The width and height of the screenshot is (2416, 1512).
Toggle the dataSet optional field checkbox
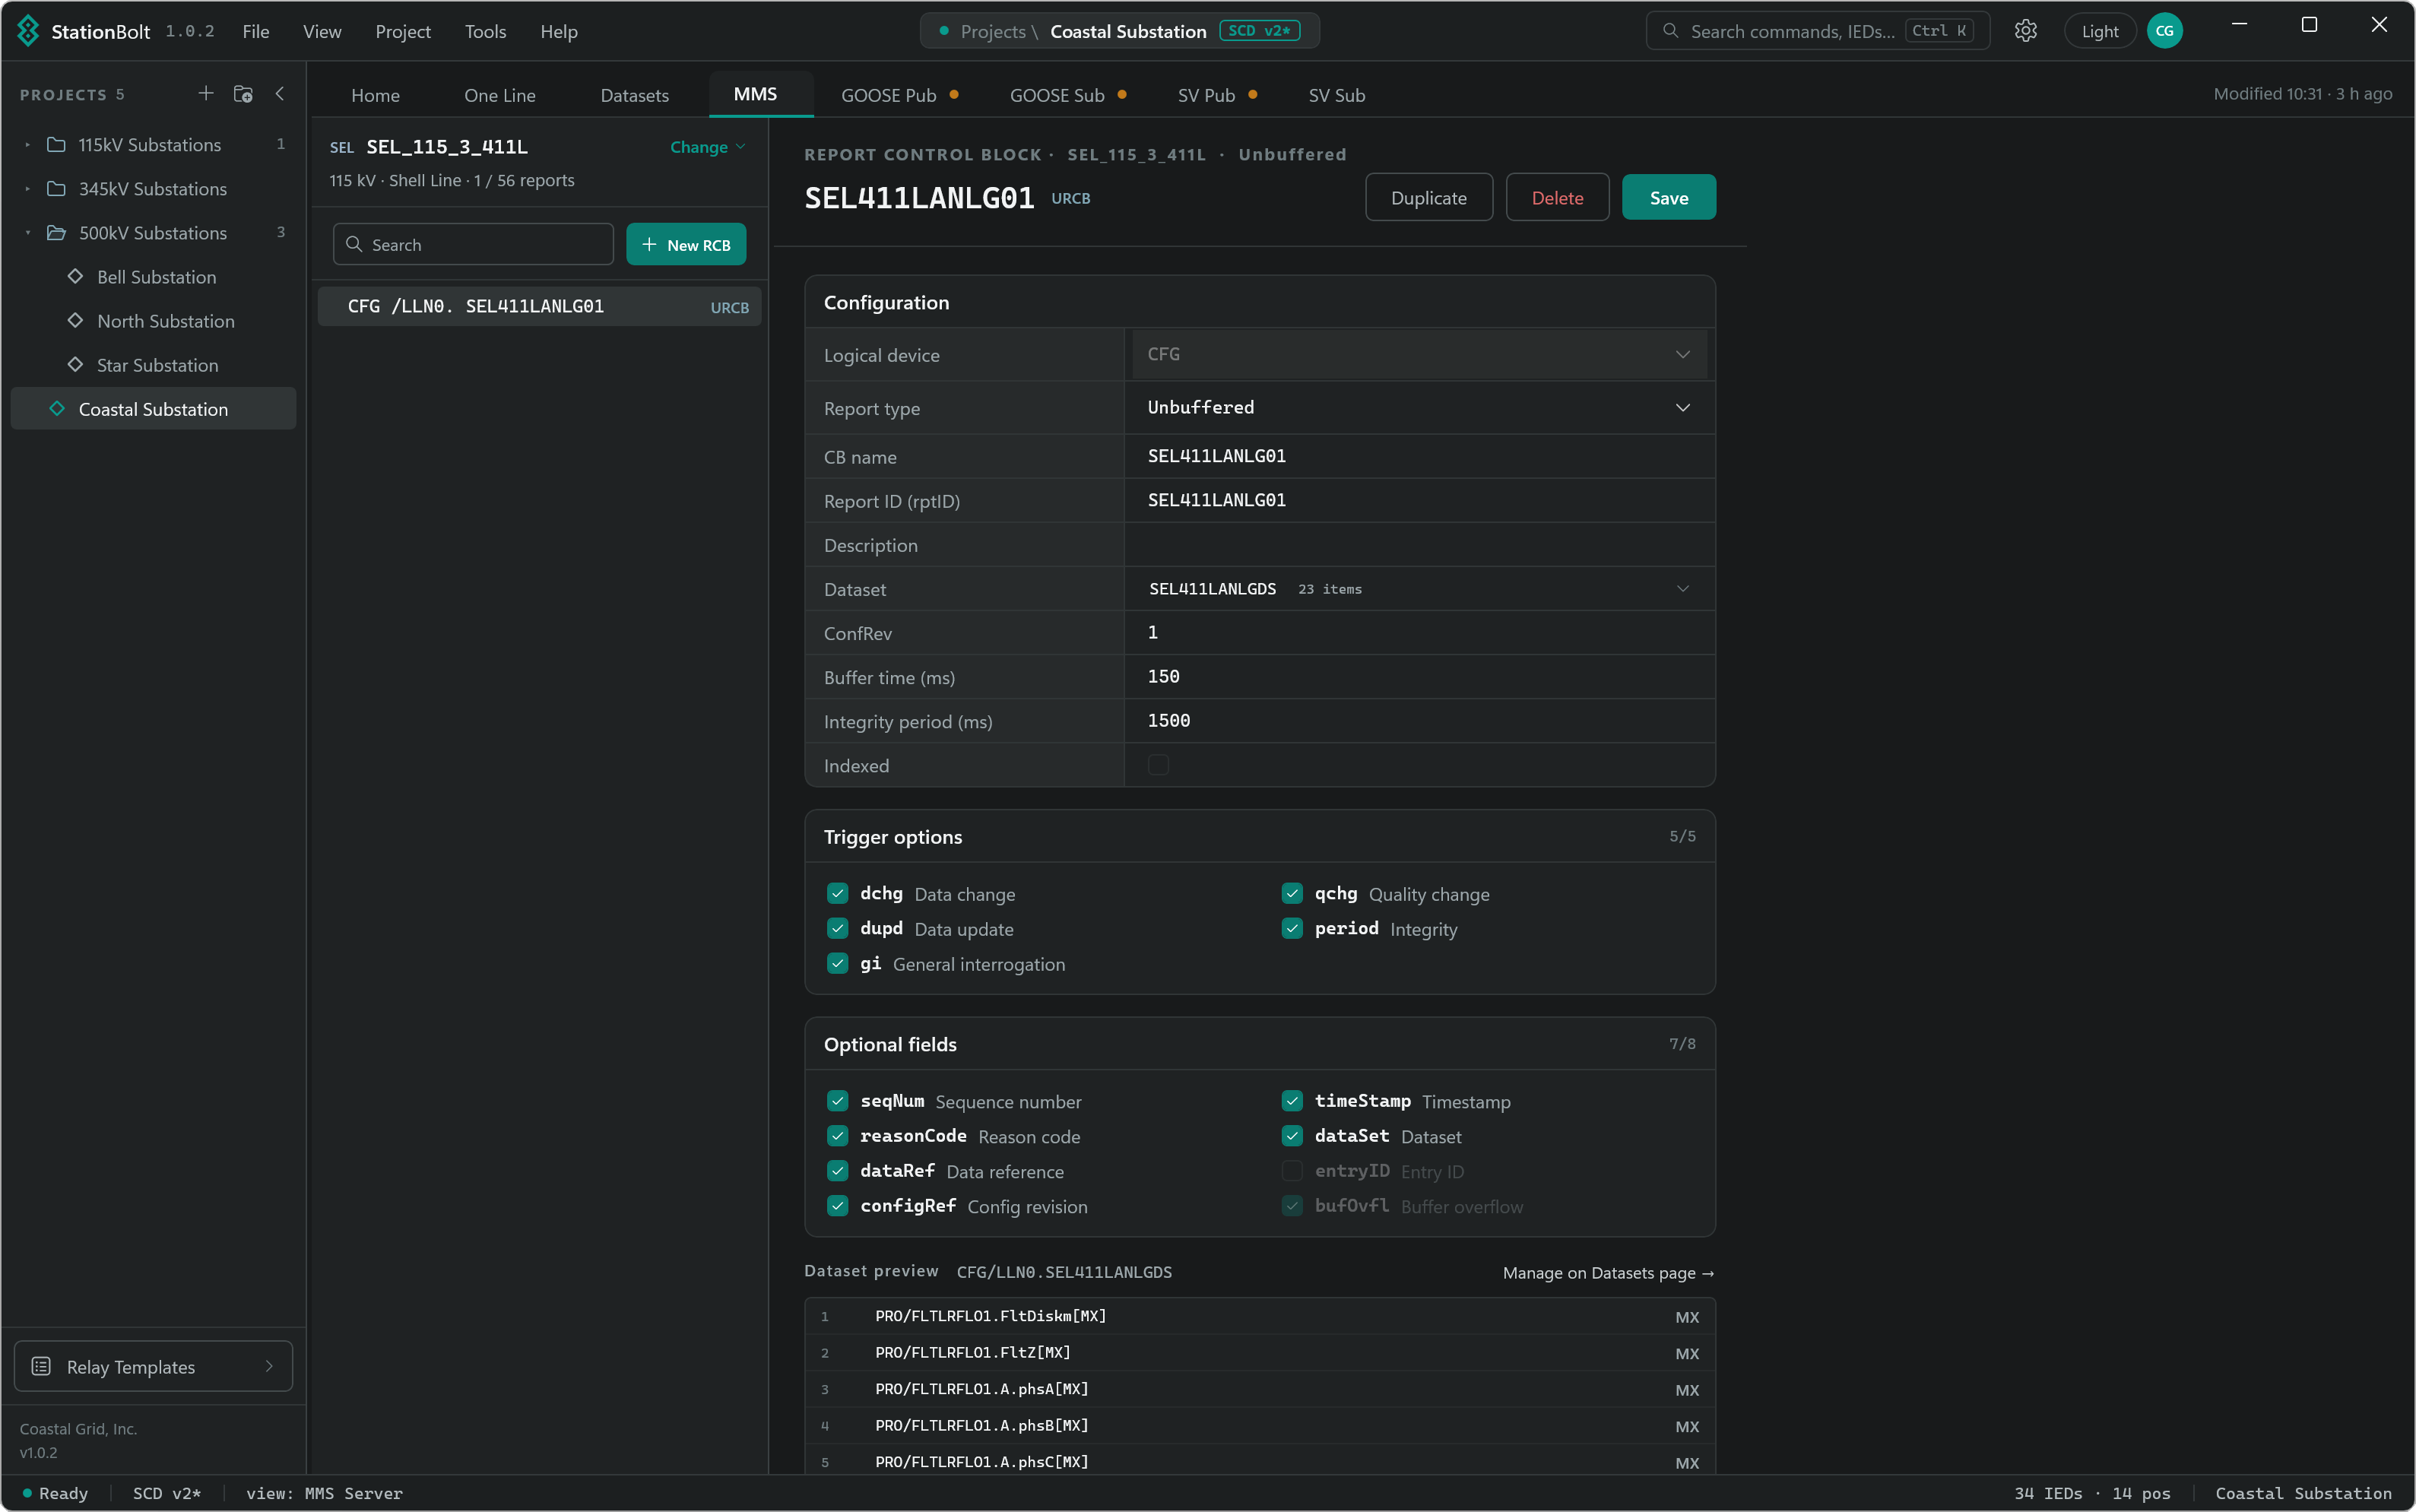pos(1292,1135)
